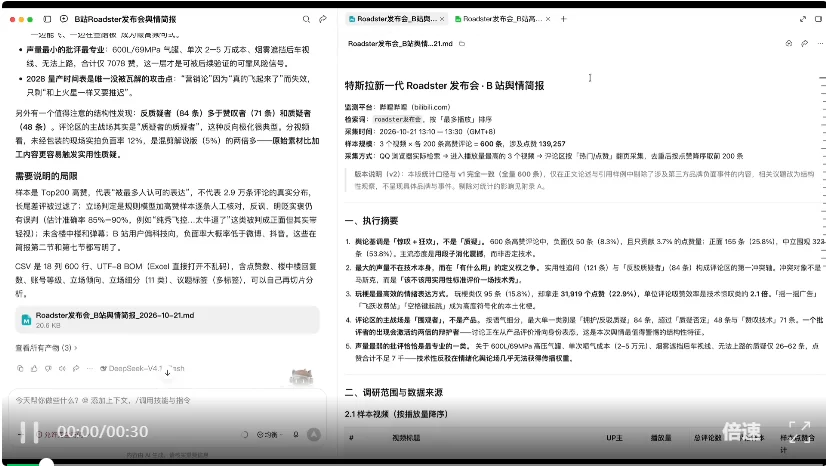Open the folder icon beside the file name
This screenshot has height=466, width=826.
coord(462,44)
